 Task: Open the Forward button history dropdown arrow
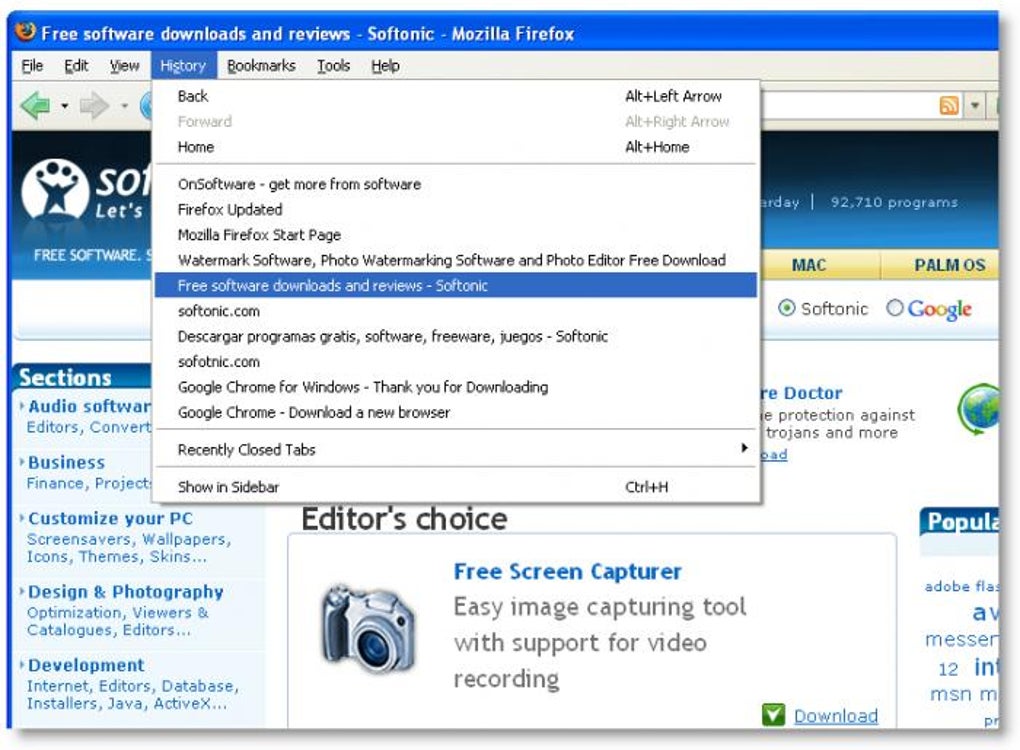pyautogui.click(x=124, y=105)
